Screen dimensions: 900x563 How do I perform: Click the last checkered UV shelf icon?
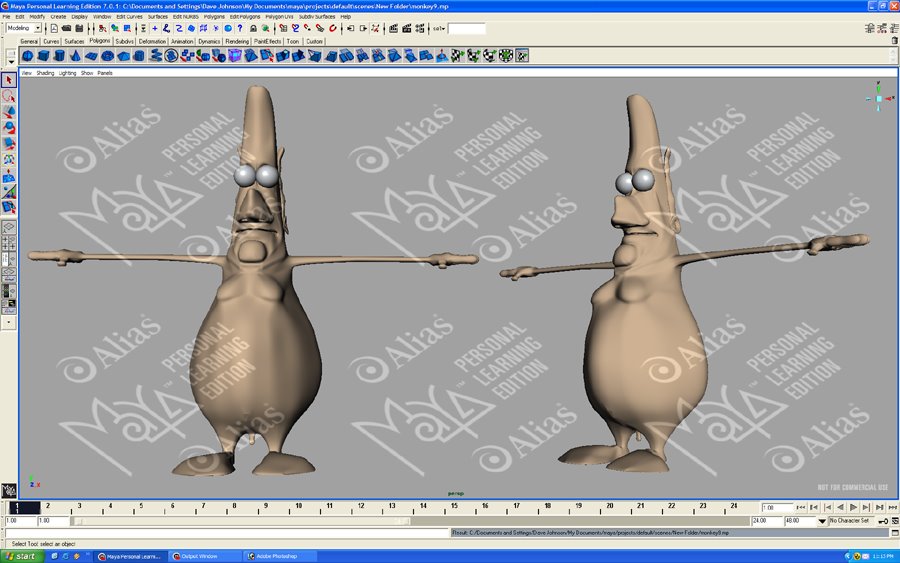(x=522, y=56)
